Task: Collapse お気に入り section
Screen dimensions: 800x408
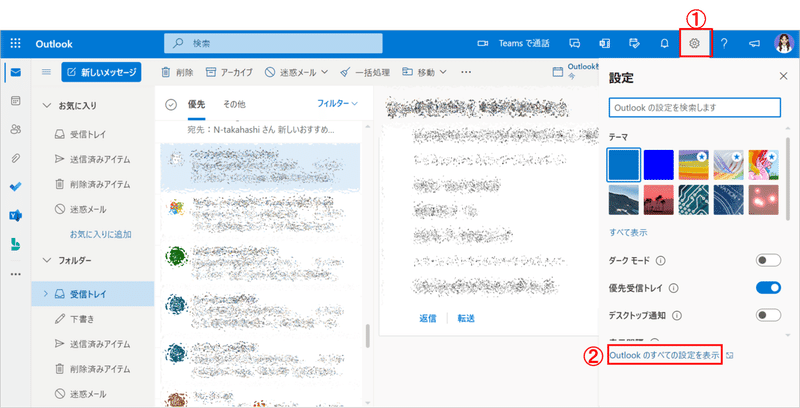Action: tap(47, 106)
